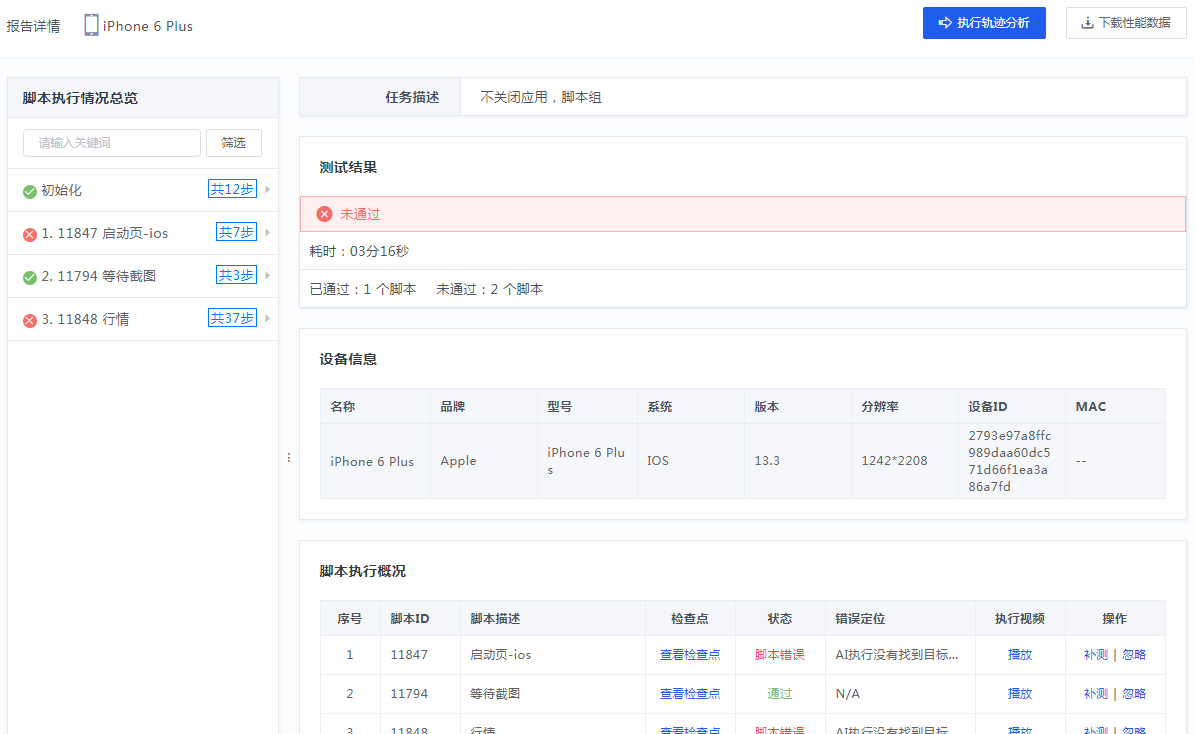Click the AI执行没有找到目标... error text for 11847

click(897, 655)
